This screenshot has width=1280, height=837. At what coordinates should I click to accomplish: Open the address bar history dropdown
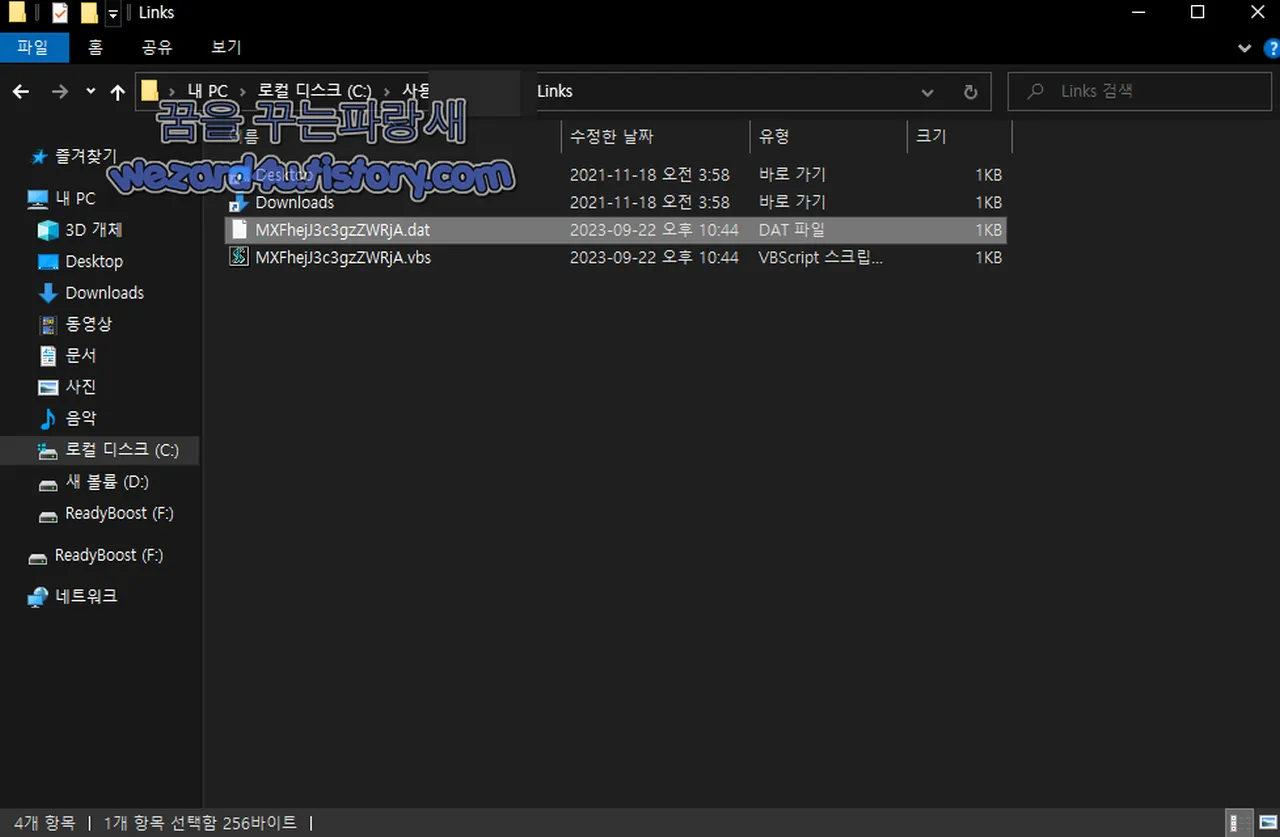(927, 91)
